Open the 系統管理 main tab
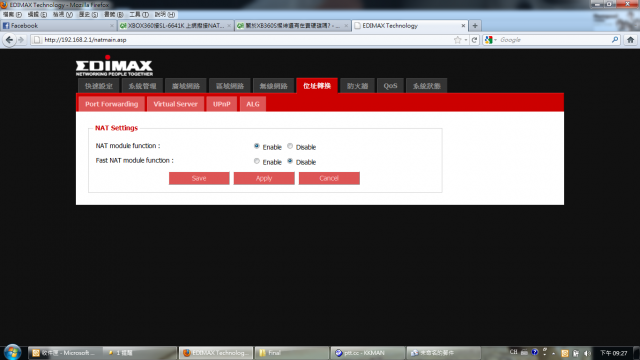The image size is (640, 360). (x=142, y=86)
